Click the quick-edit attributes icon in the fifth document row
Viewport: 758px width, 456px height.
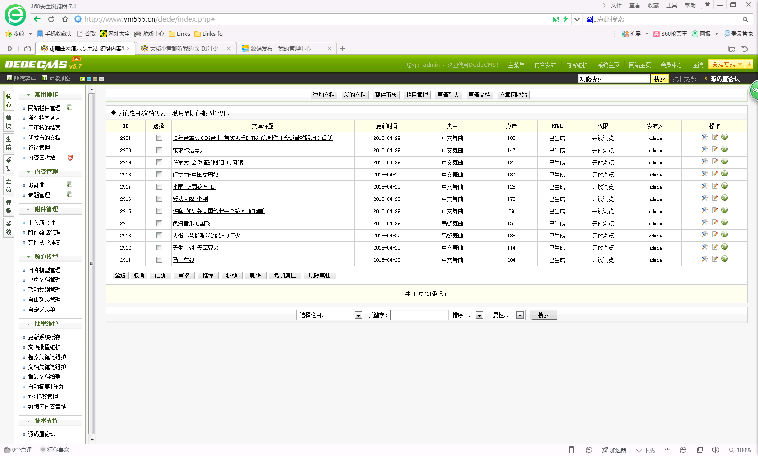click(x=704, y=186)
